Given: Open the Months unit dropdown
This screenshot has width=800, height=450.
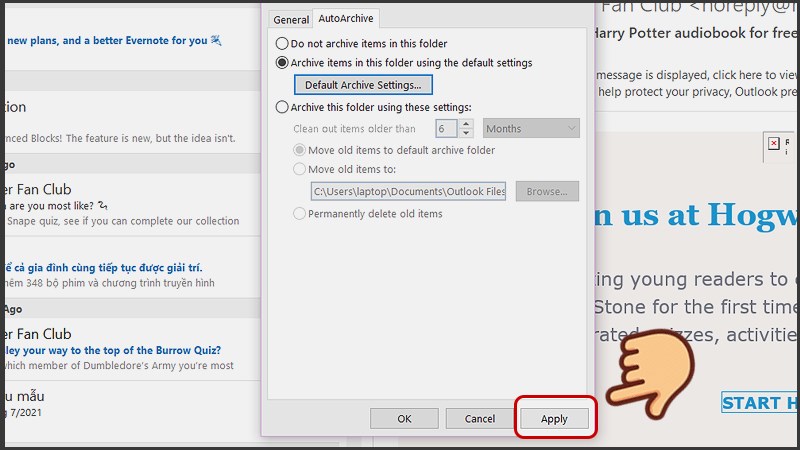Looking at the screenshot, I should (531, 129).
